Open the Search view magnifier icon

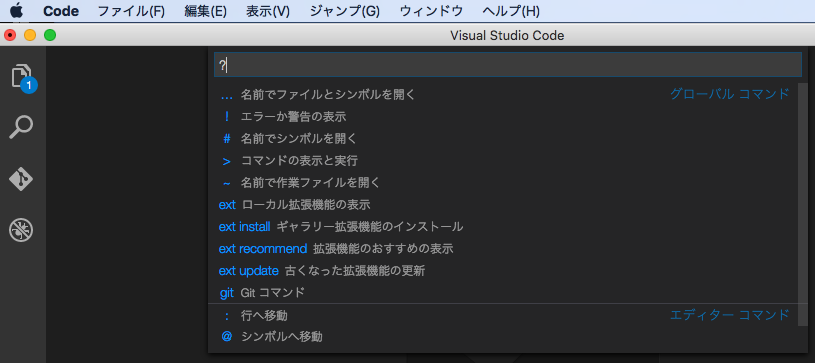(21, 127)
